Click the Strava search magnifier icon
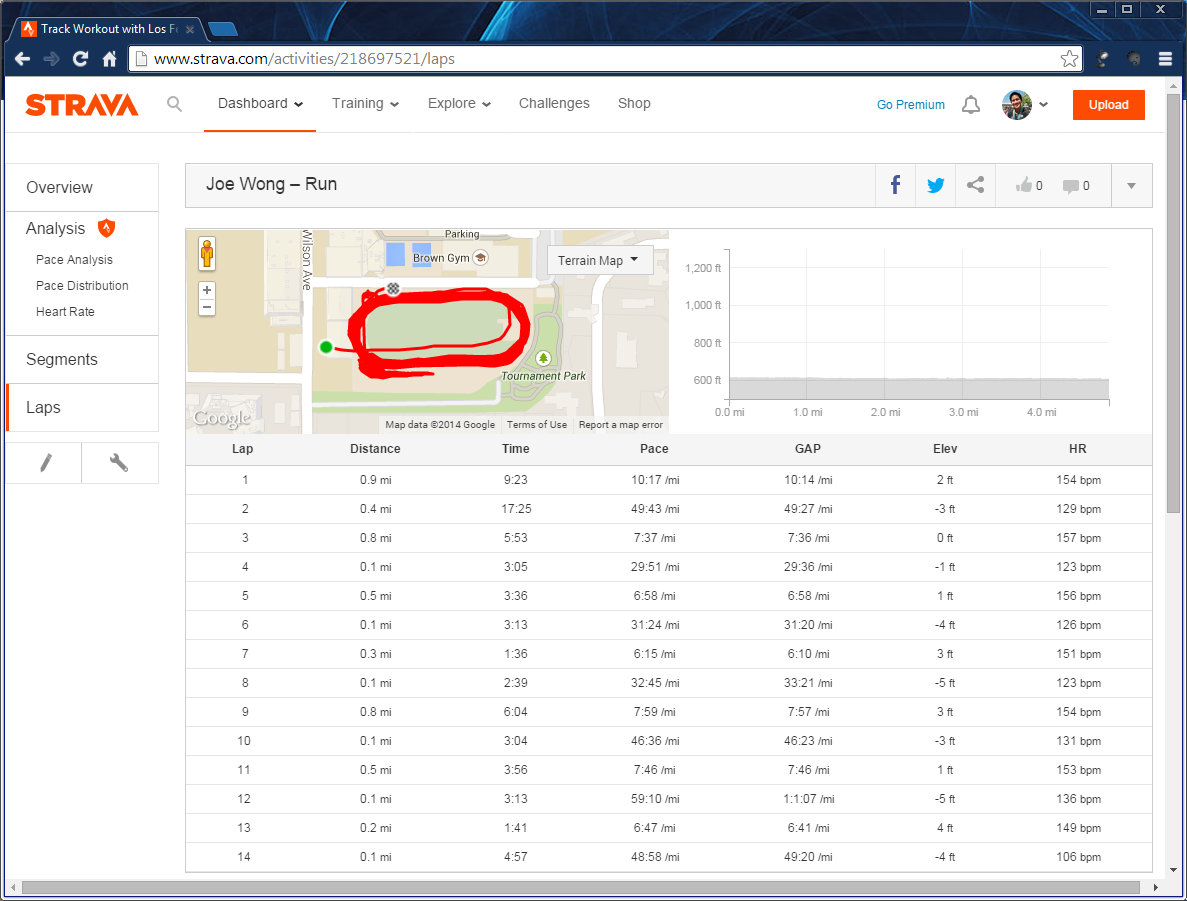 pos(175,104)
